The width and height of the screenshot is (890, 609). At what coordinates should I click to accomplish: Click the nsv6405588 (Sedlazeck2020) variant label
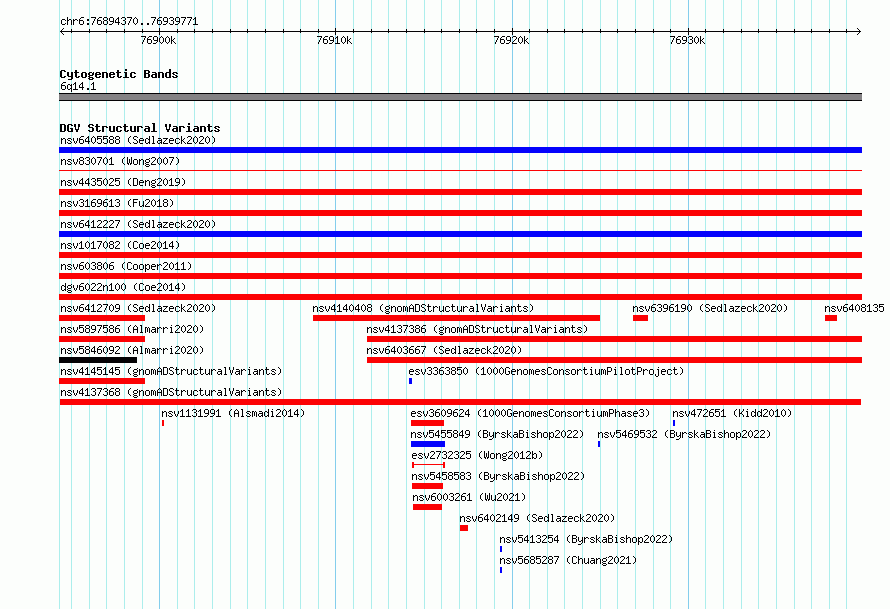138,140
